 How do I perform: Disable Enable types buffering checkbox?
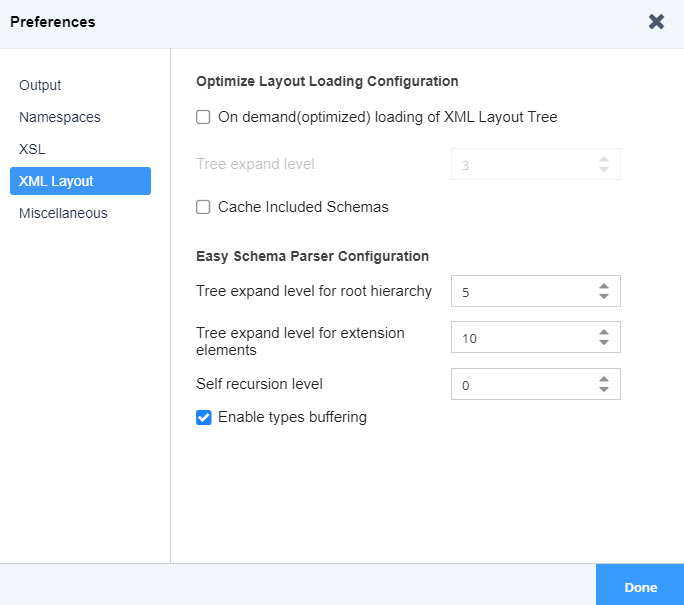point(203,417)
